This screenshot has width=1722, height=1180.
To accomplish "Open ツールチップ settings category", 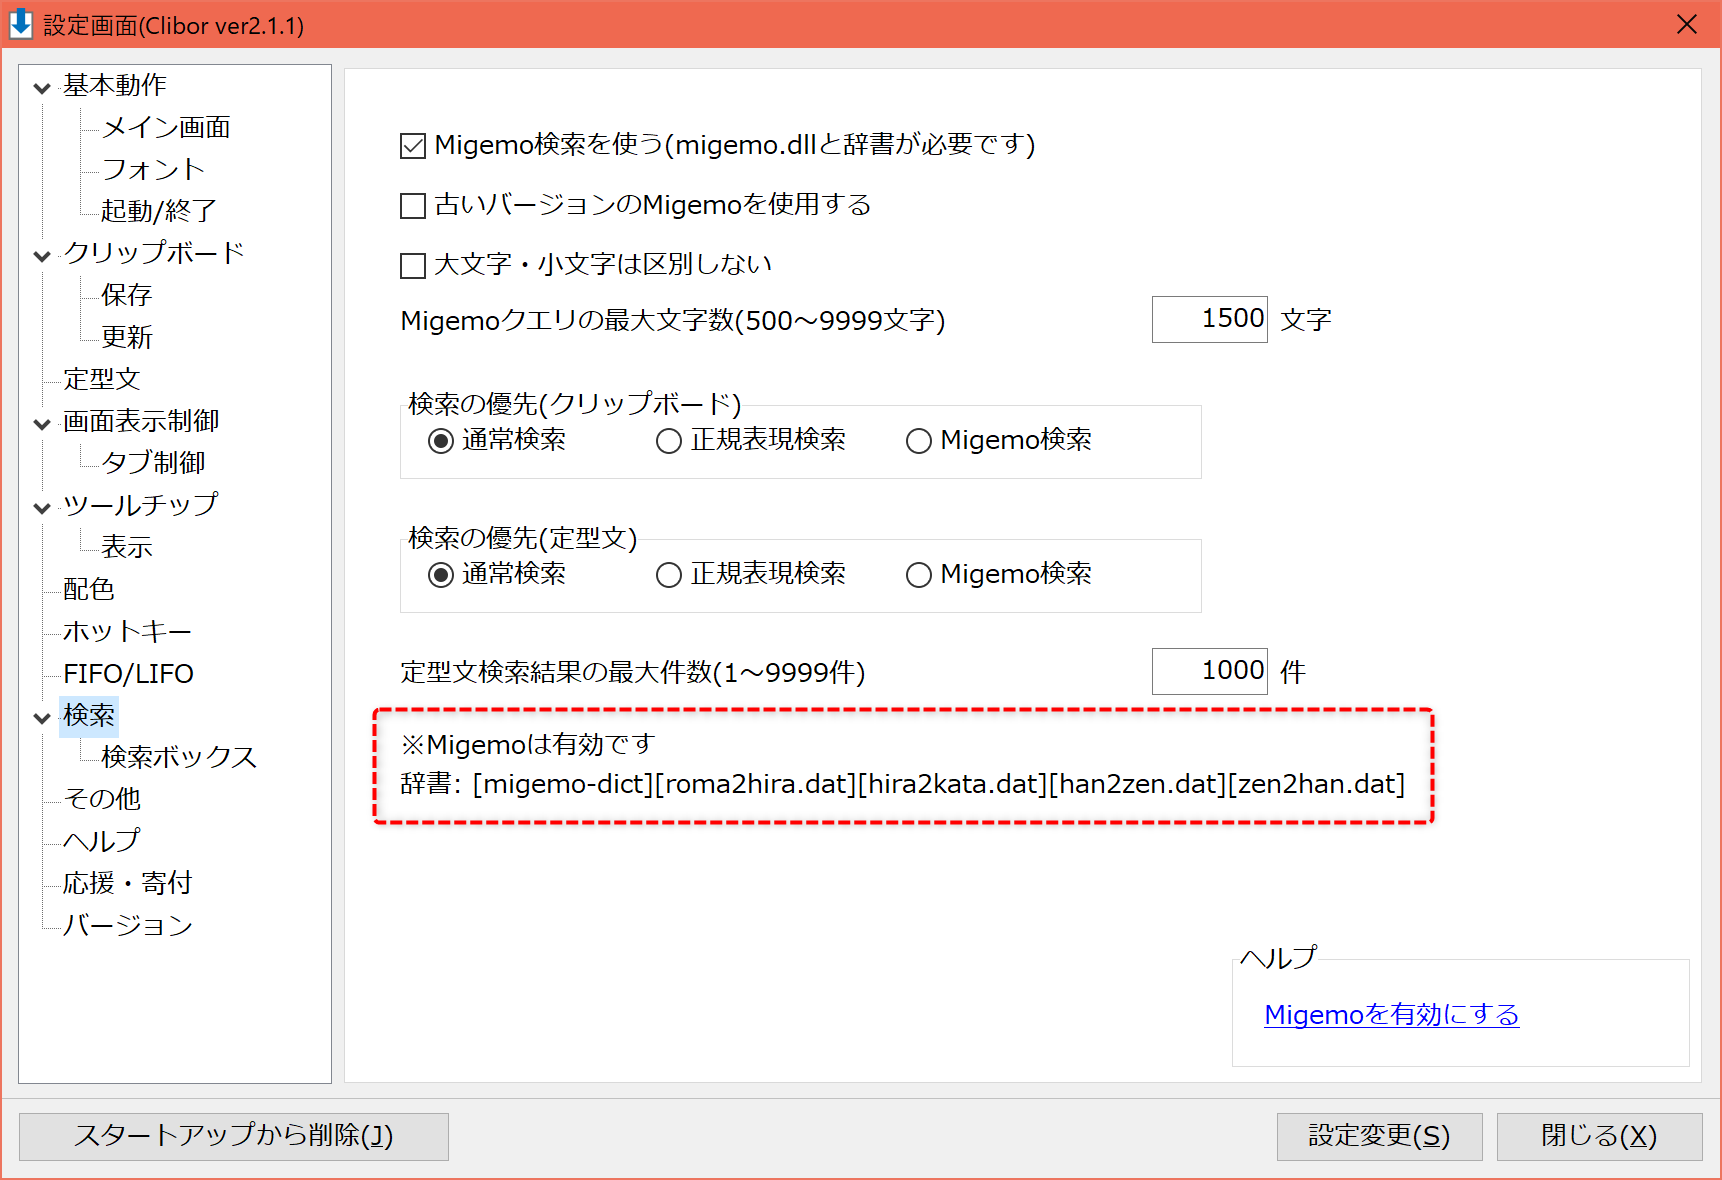I will pos(140,505).
